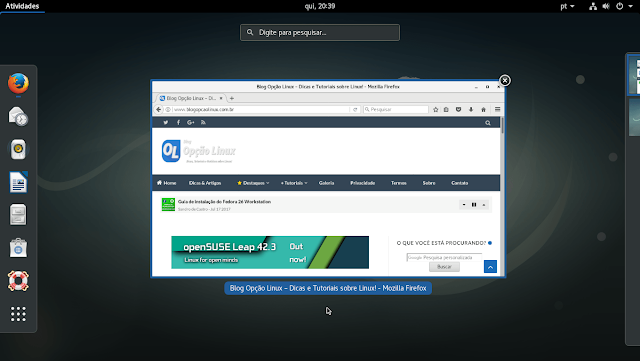Select the first workspace thumbnail

634,75
